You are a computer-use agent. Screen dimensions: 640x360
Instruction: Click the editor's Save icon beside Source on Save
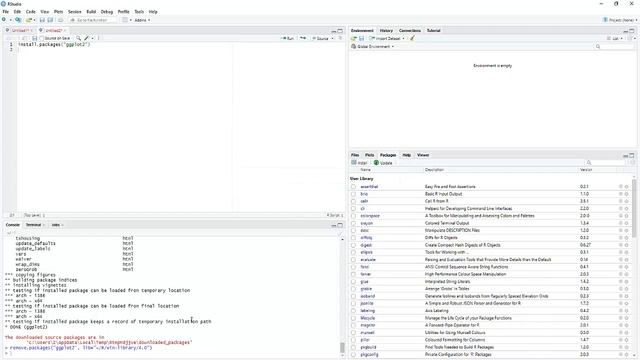(x=34, y=38)
